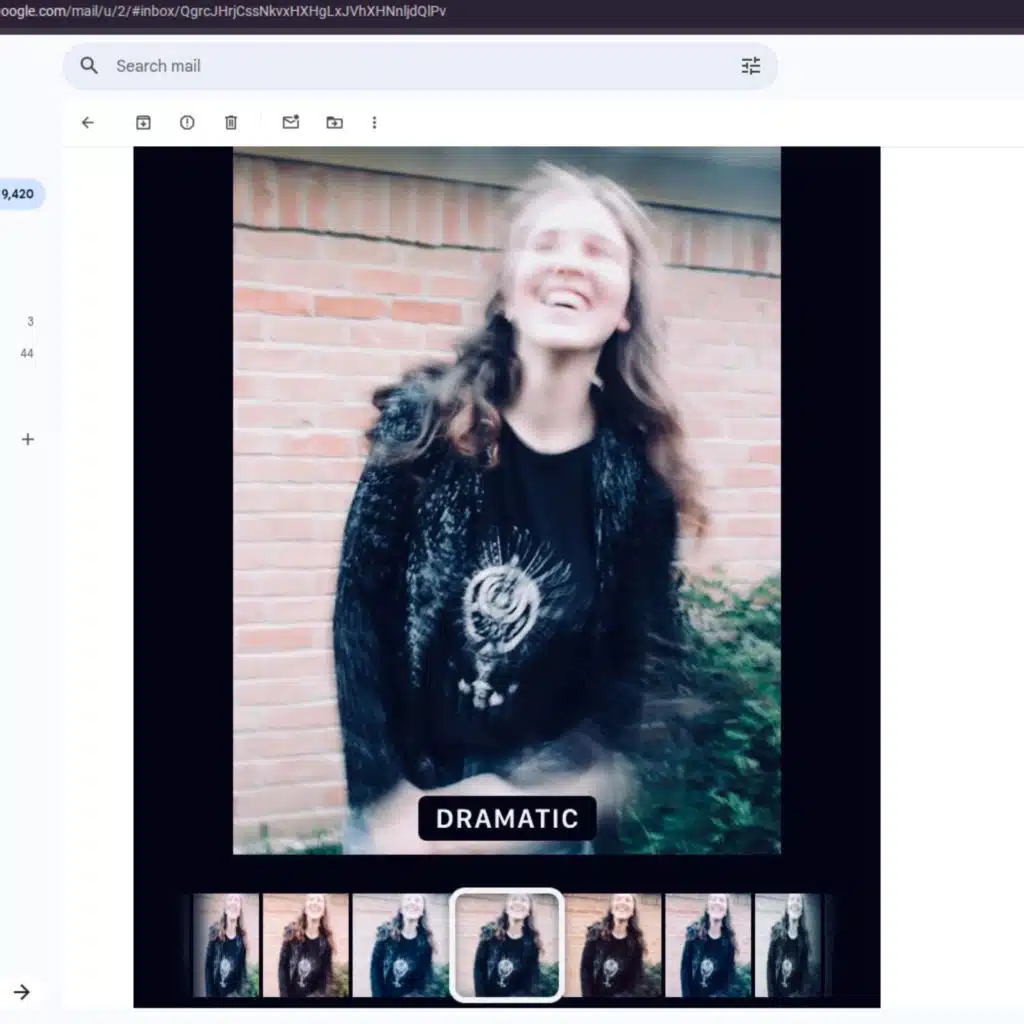Archive this email

click(143, 122)
